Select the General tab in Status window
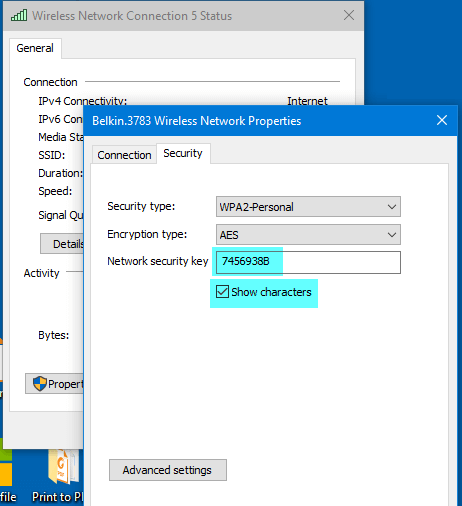 tap(35, 48)
